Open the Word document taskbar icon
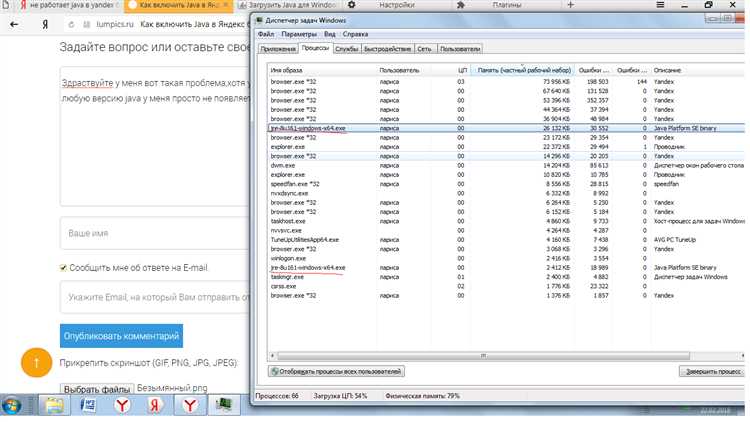 (88, 406)
